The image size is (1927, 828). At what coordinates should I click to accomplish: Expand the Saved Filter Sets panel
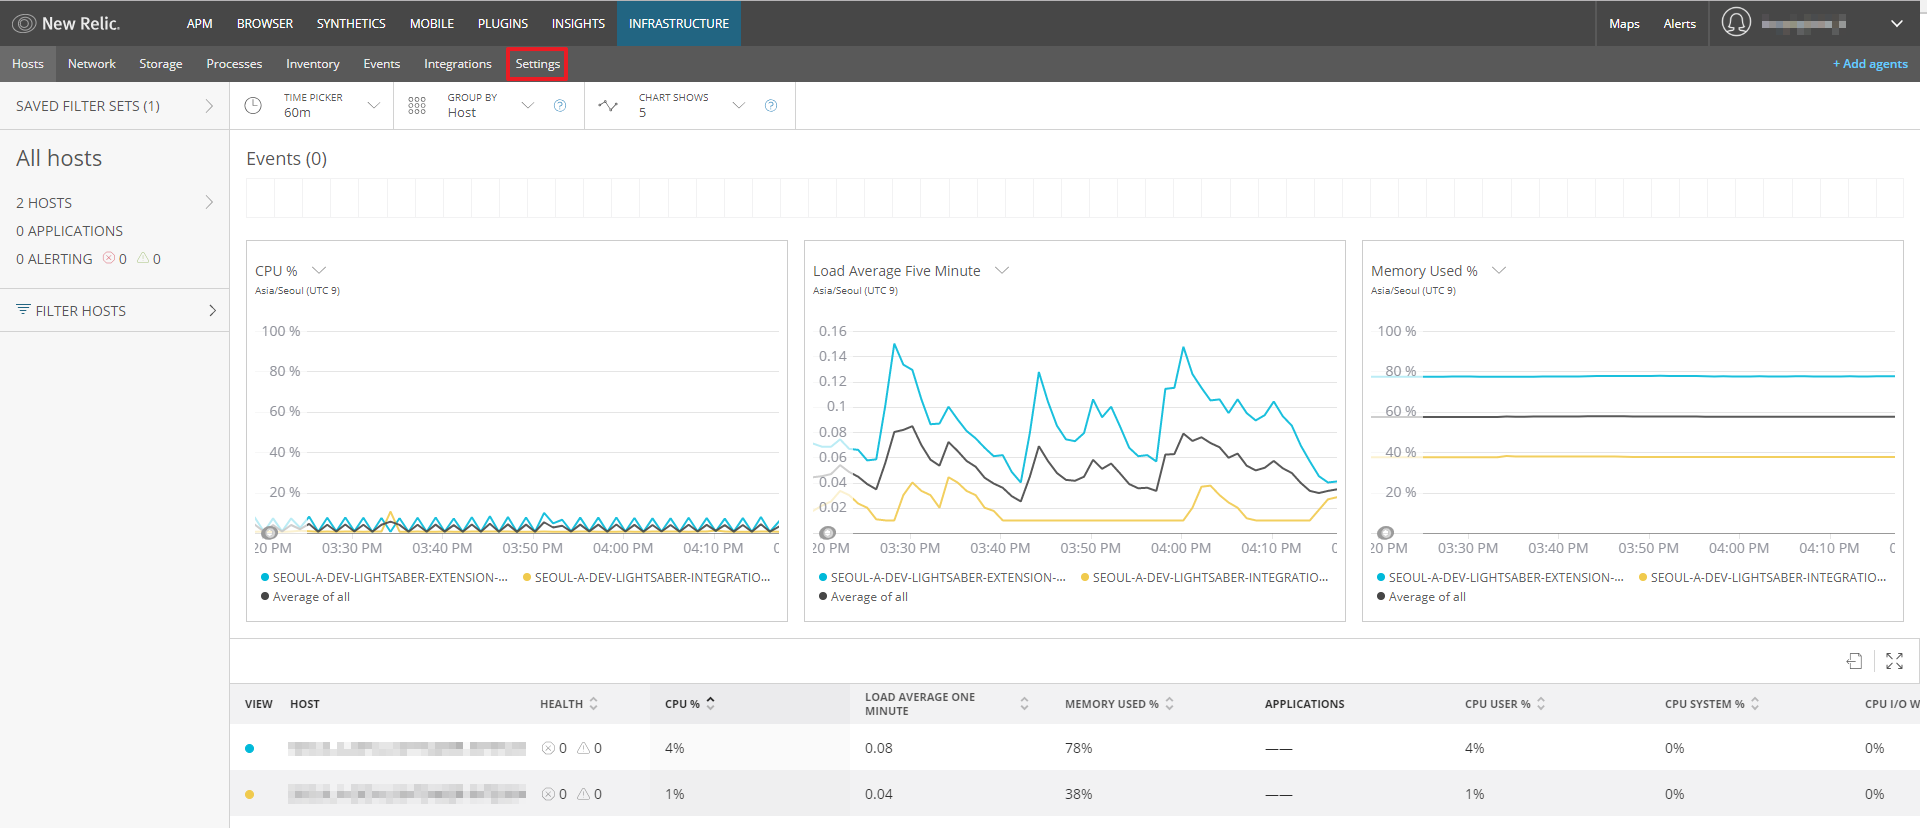click(114, 106)
